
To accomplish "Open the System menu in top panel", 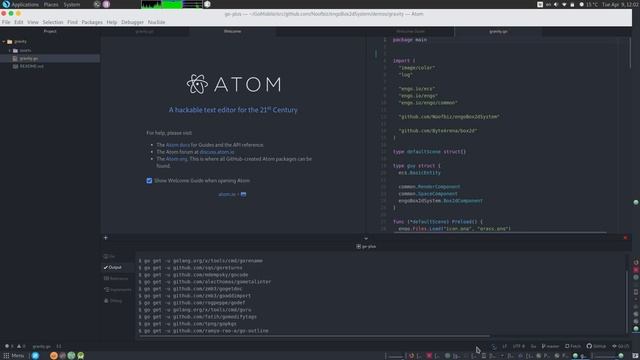I will (x=72, y=4).
